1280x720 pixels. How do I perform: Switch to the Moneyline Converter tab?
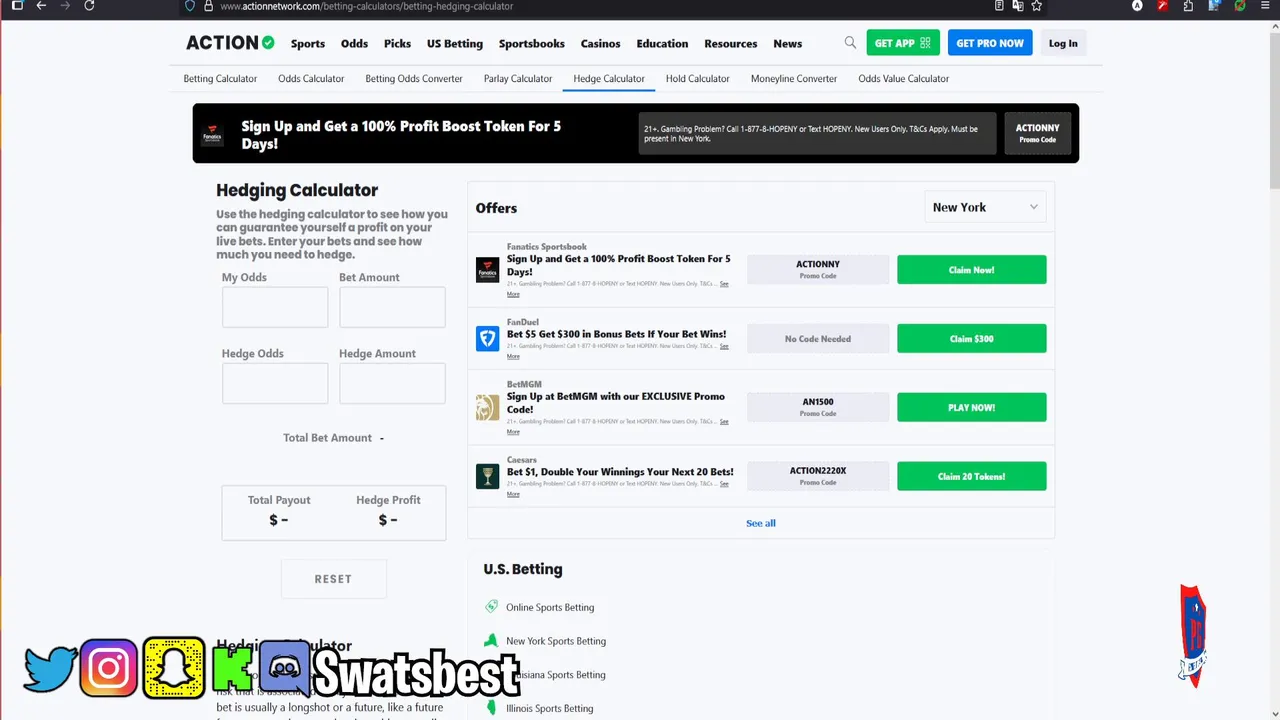(x=794, y=78)
